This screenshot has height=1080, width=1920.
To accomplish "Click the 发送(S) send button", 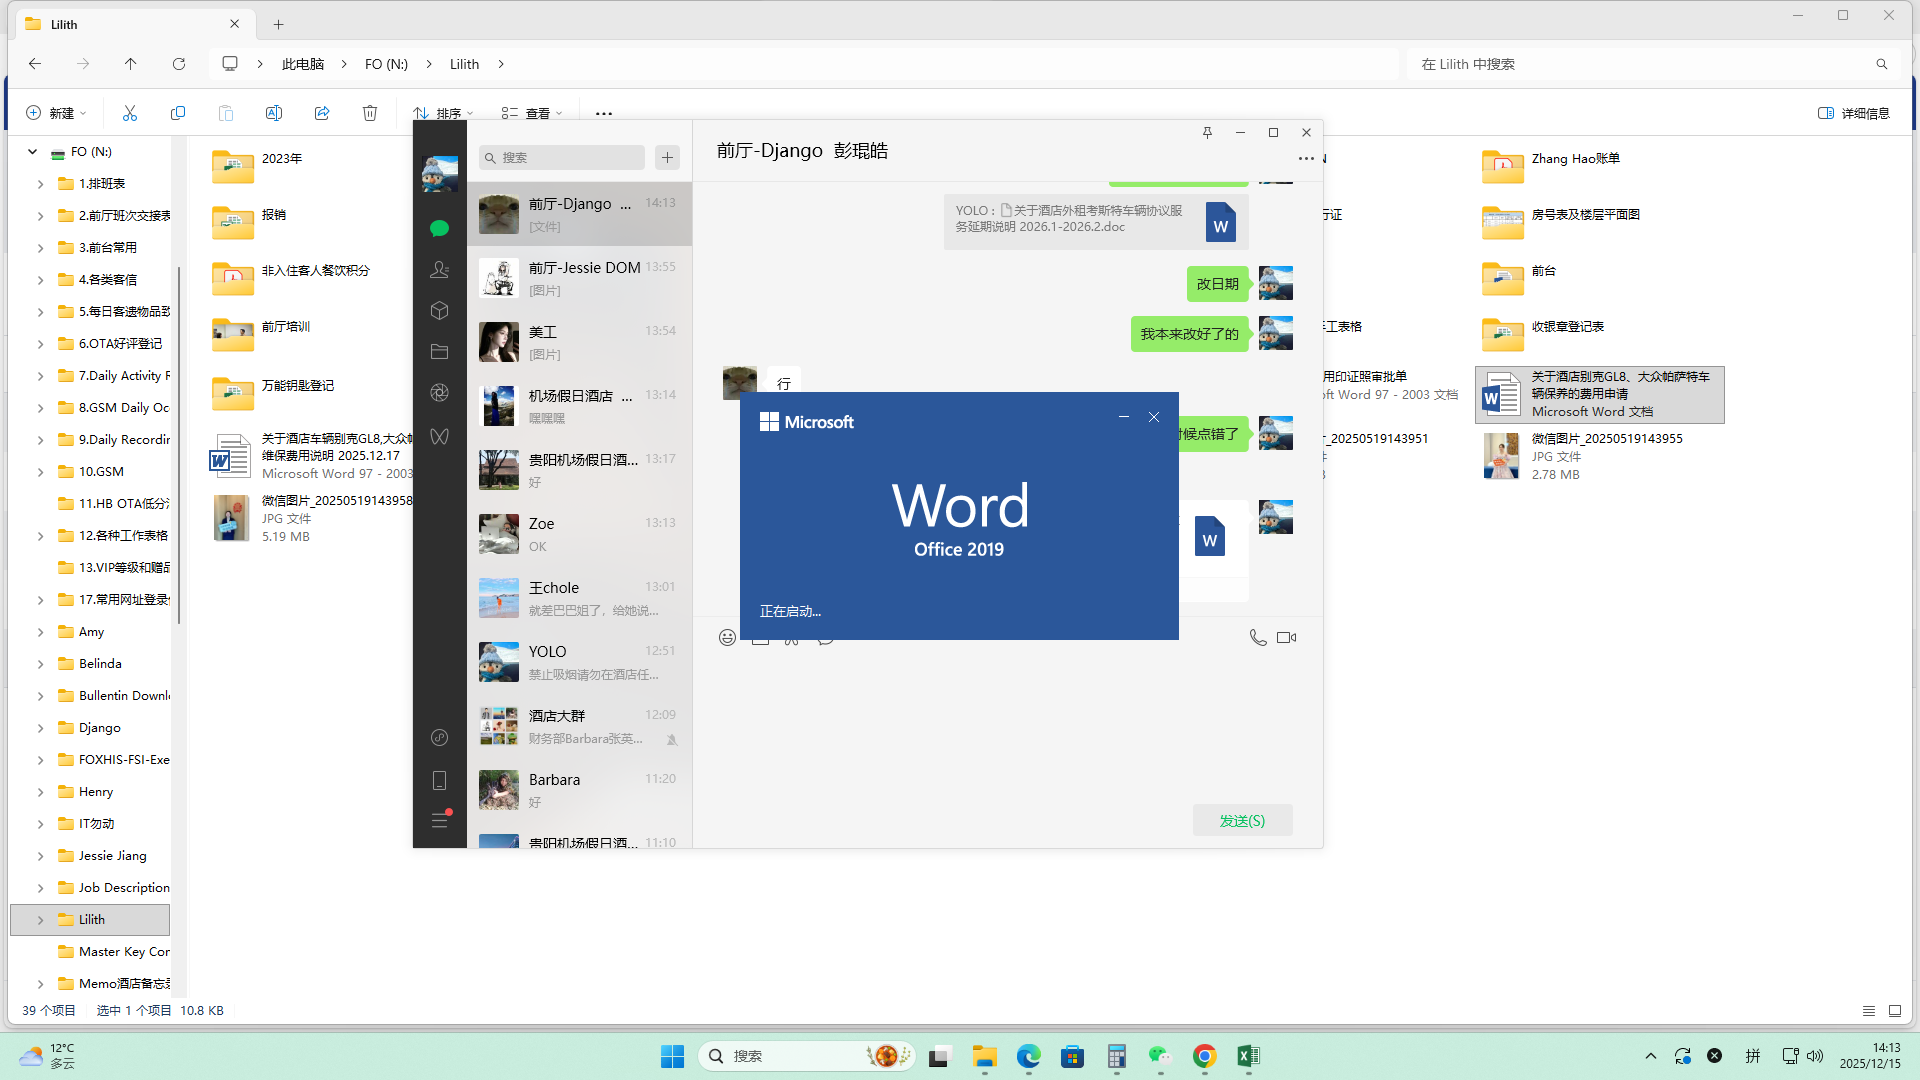I will (x=1242, y=821).
